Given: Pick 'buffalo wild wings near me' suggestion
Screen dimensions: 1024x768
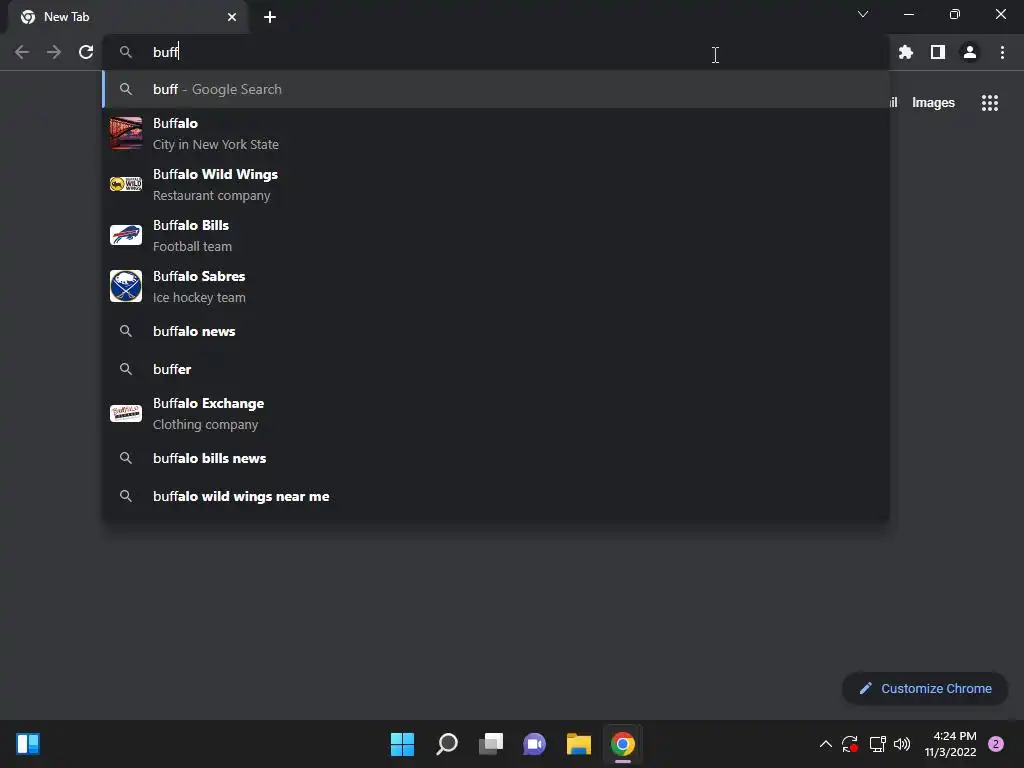Looking at the screenshot, I should pos(496,496).
